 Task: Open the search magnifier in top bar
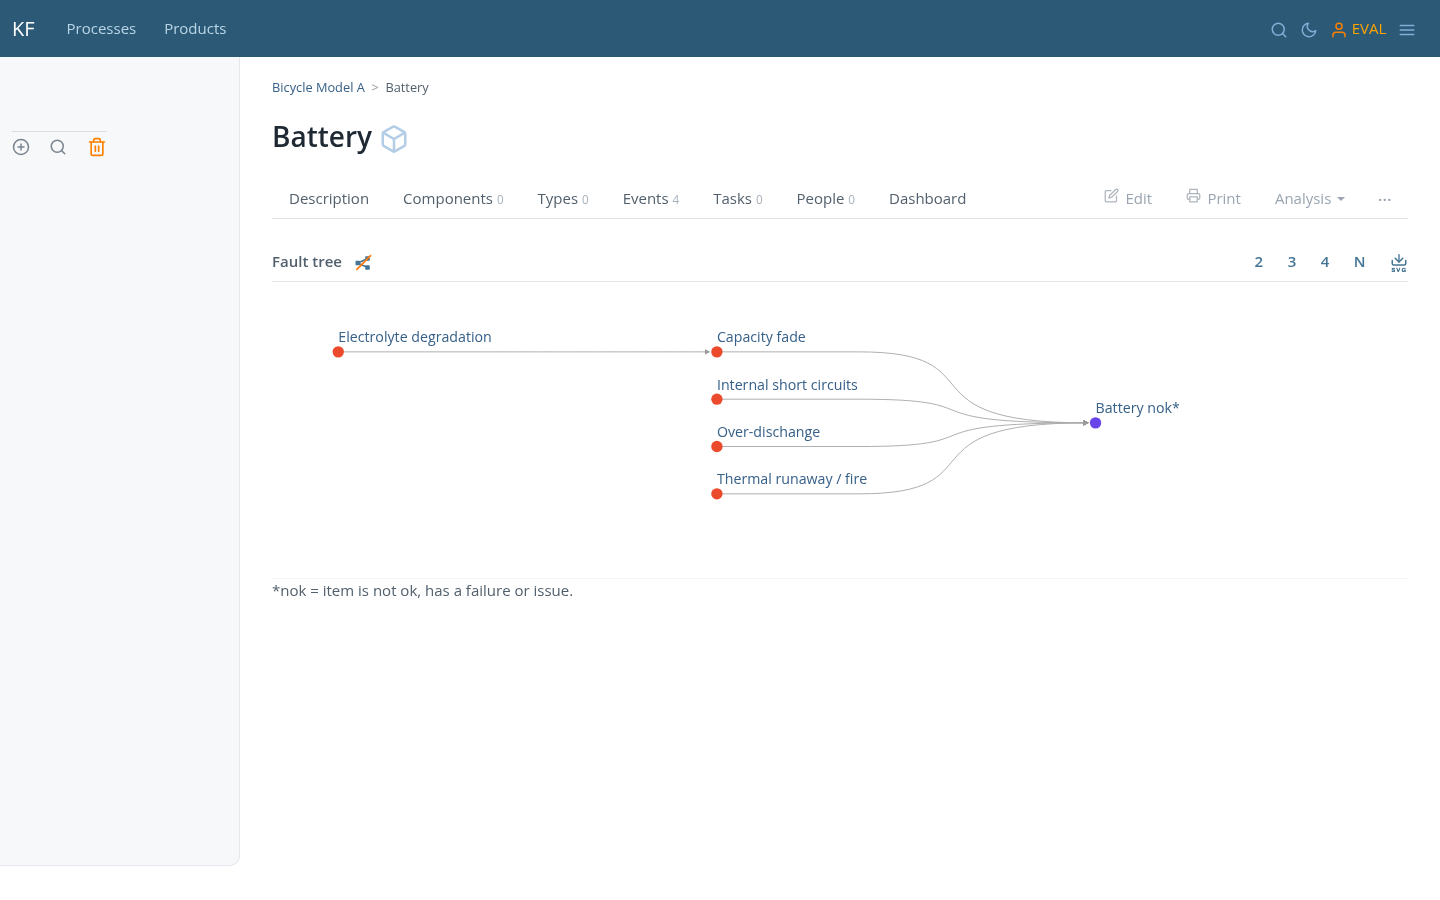point(1278,30)
